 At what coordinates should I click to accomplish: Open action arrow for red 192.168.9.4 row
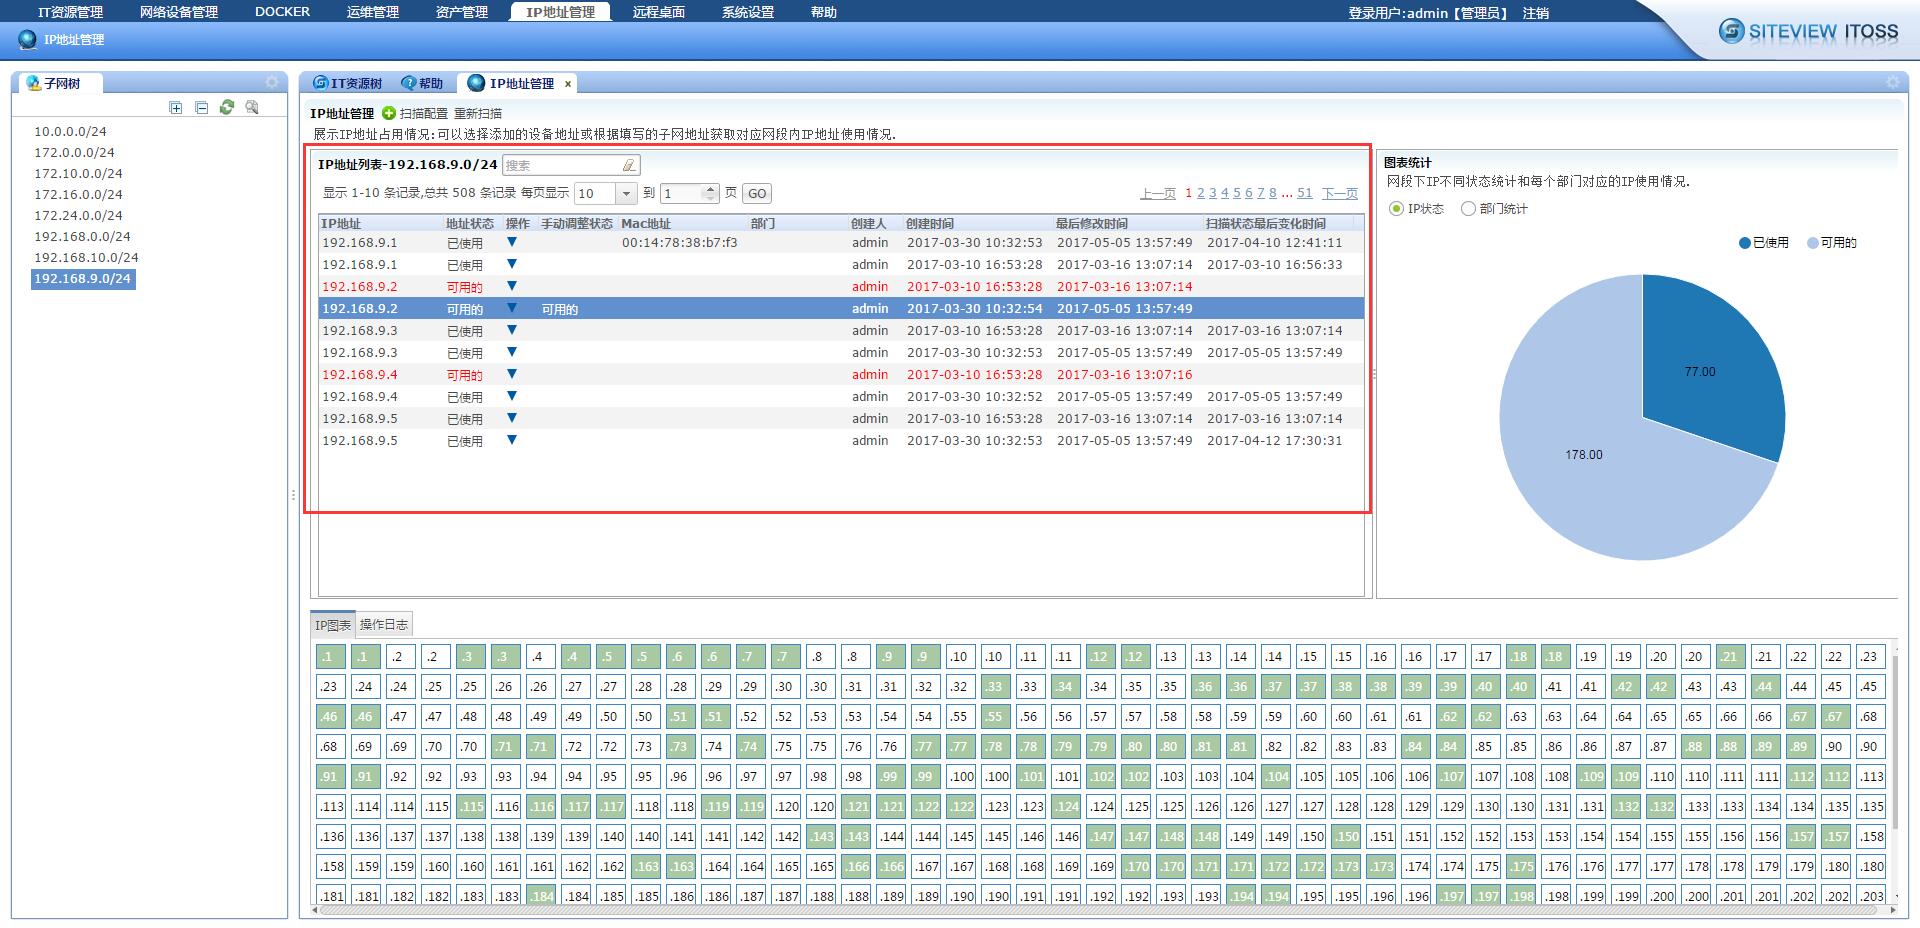[512, 374]
